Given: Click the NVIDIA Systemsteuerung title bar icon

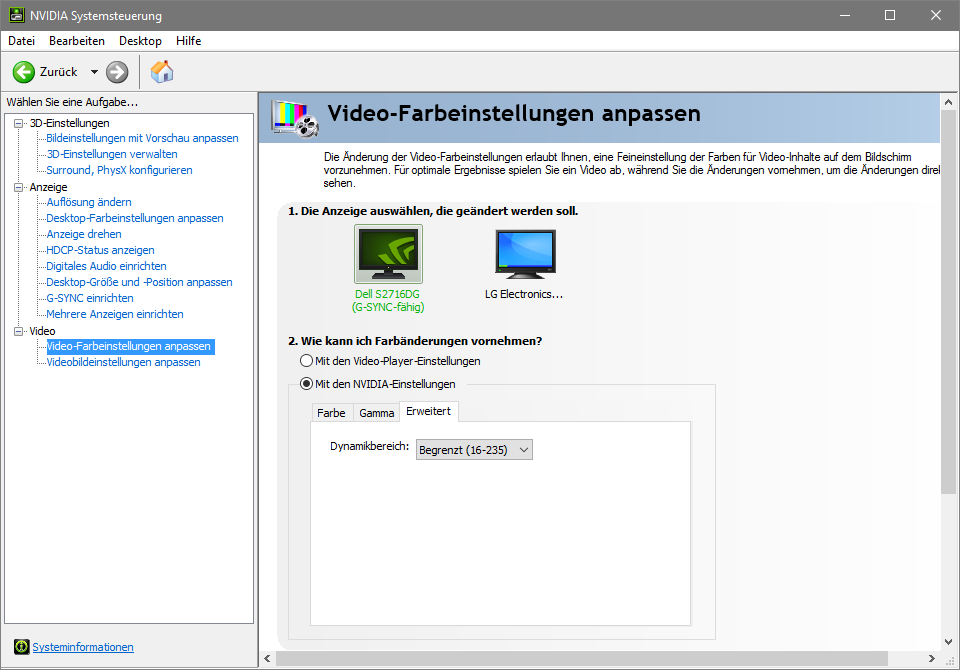Looking at the screenshot, I should pyautogui.click(x=17, y=15).
